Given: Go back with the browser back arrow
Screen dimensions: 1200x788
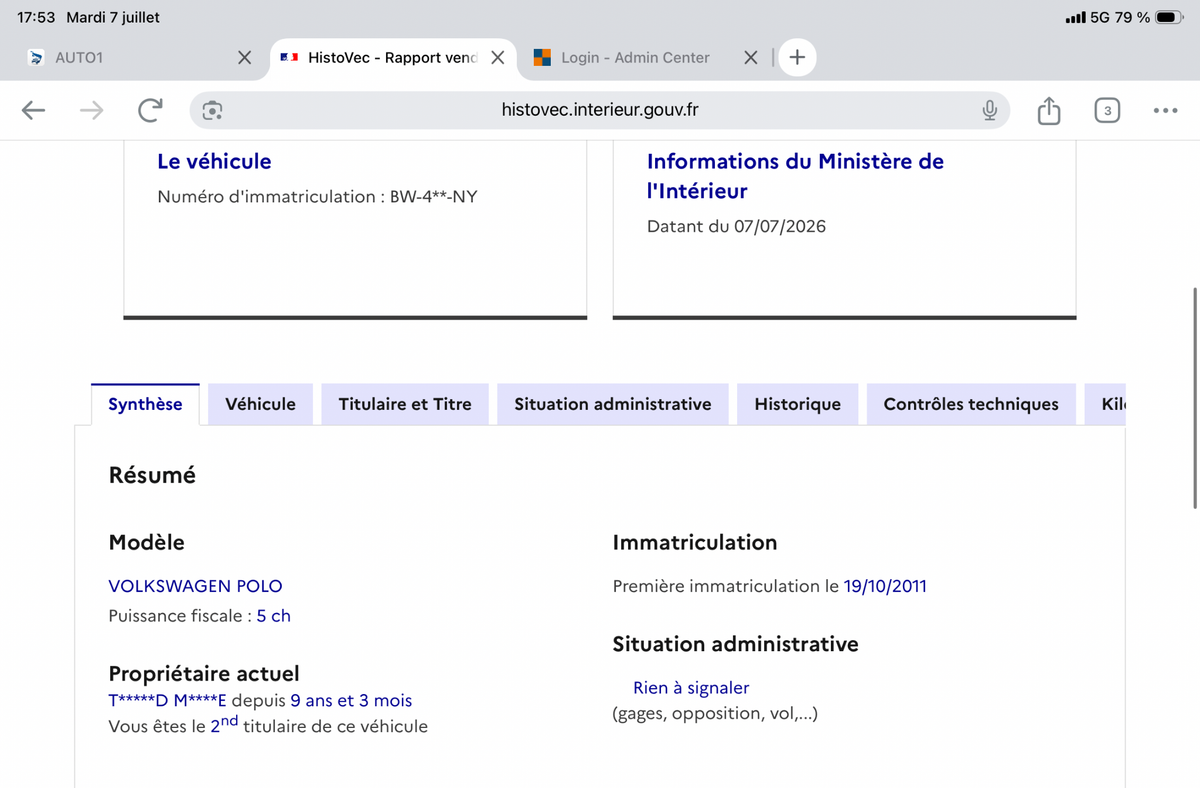Looking at the screenshot, I should click(x=34, y=110).
